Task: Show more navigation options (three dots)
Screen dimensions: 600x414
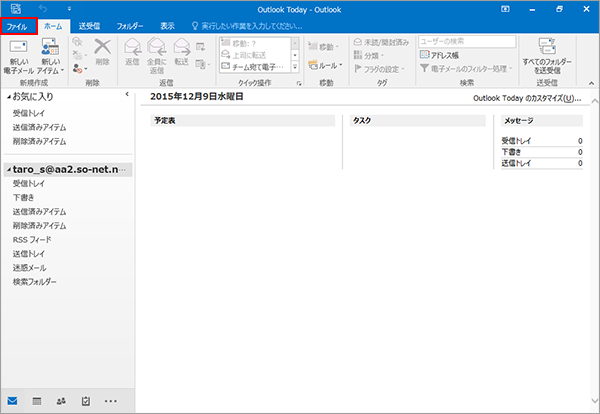Action: click(111, 400)
